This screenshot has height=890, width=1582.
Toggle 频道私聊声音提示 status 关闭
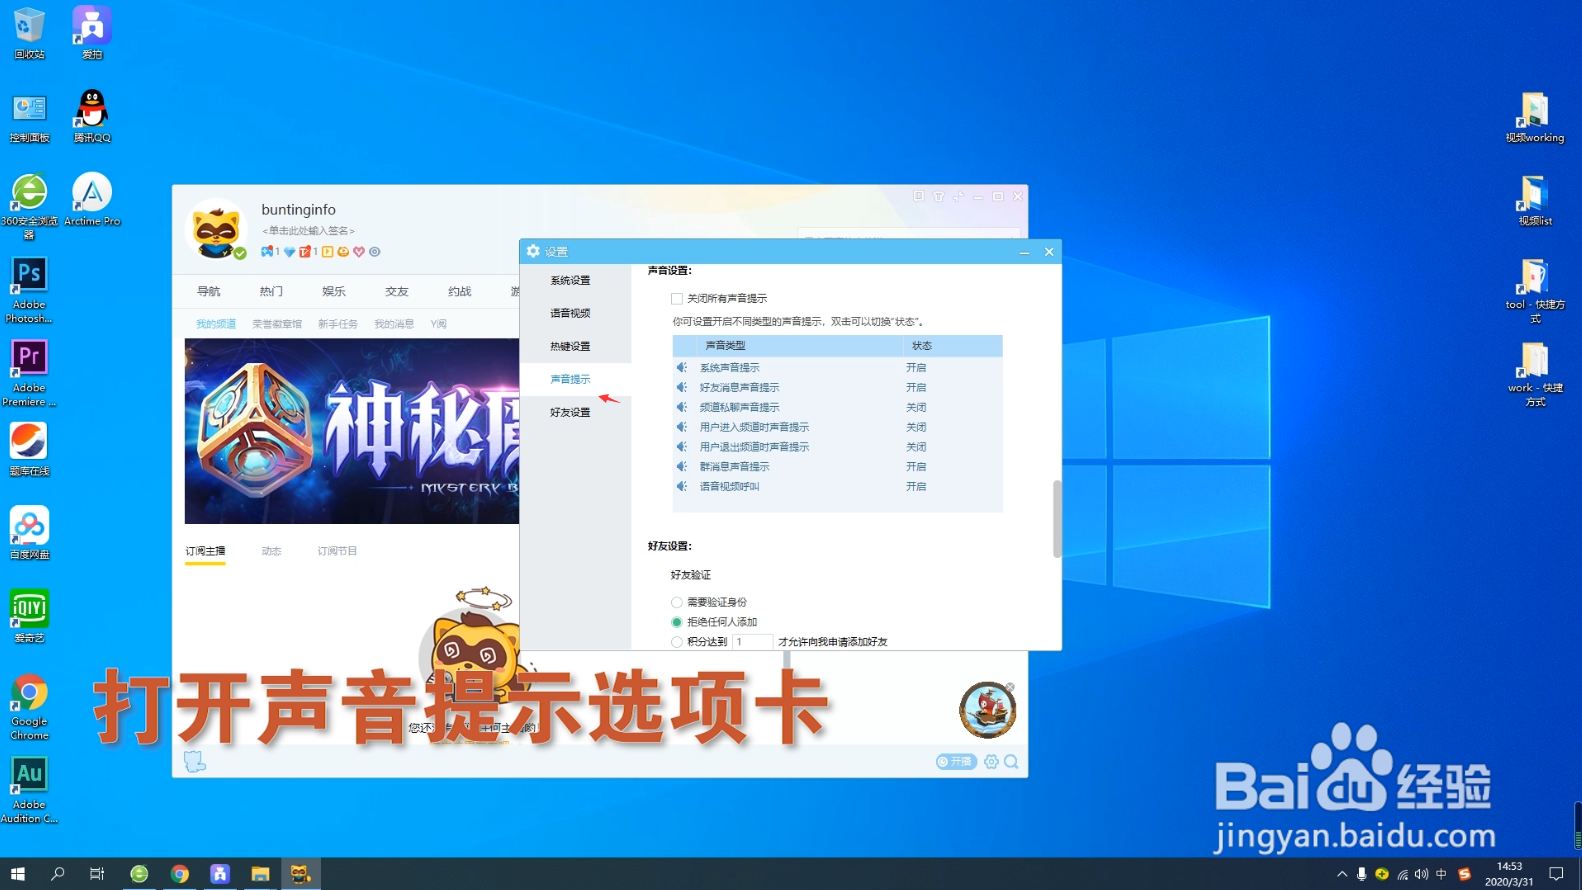[916, 407]
